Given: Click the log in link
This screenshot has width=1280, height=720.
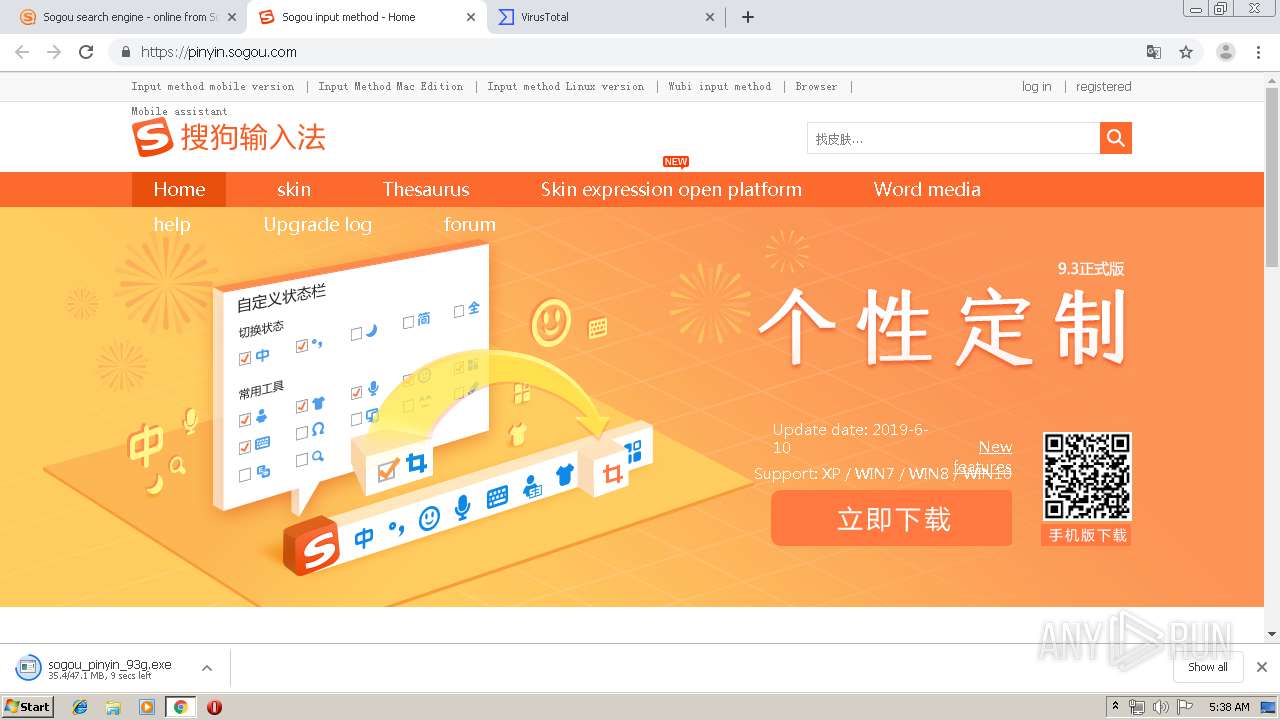Looking at the screenshot, I should 1036,87.
